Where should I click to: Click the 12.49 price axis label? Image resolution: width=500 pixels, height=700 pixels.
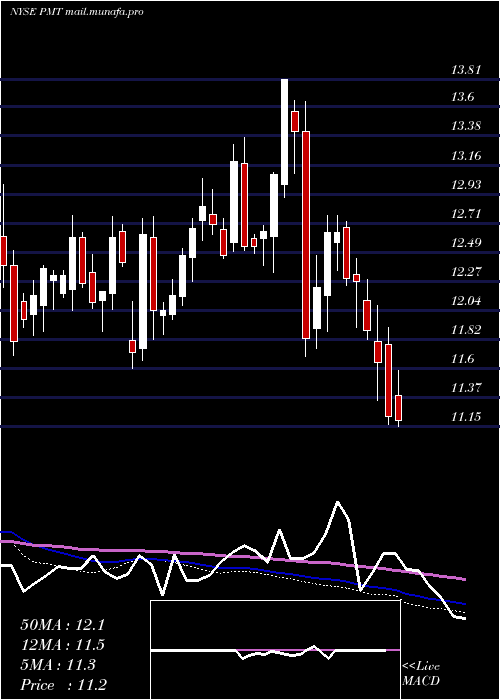pyautogui.click(x=466, y=243)
